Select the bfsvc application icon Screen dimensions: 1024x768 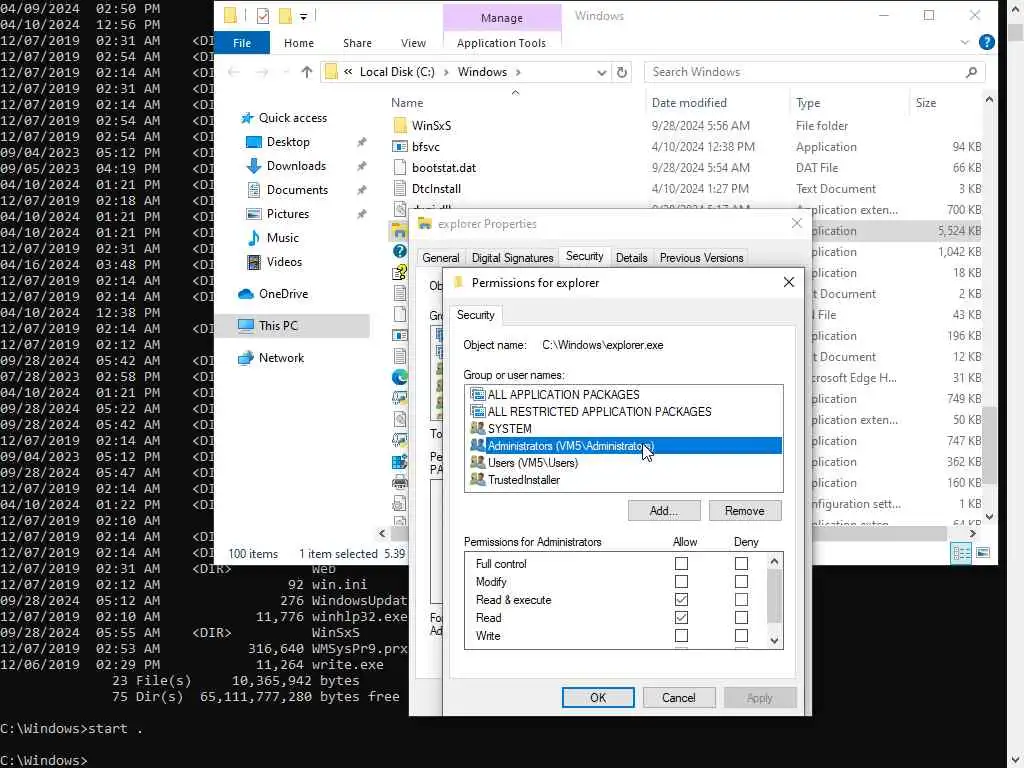coord(400,147)
